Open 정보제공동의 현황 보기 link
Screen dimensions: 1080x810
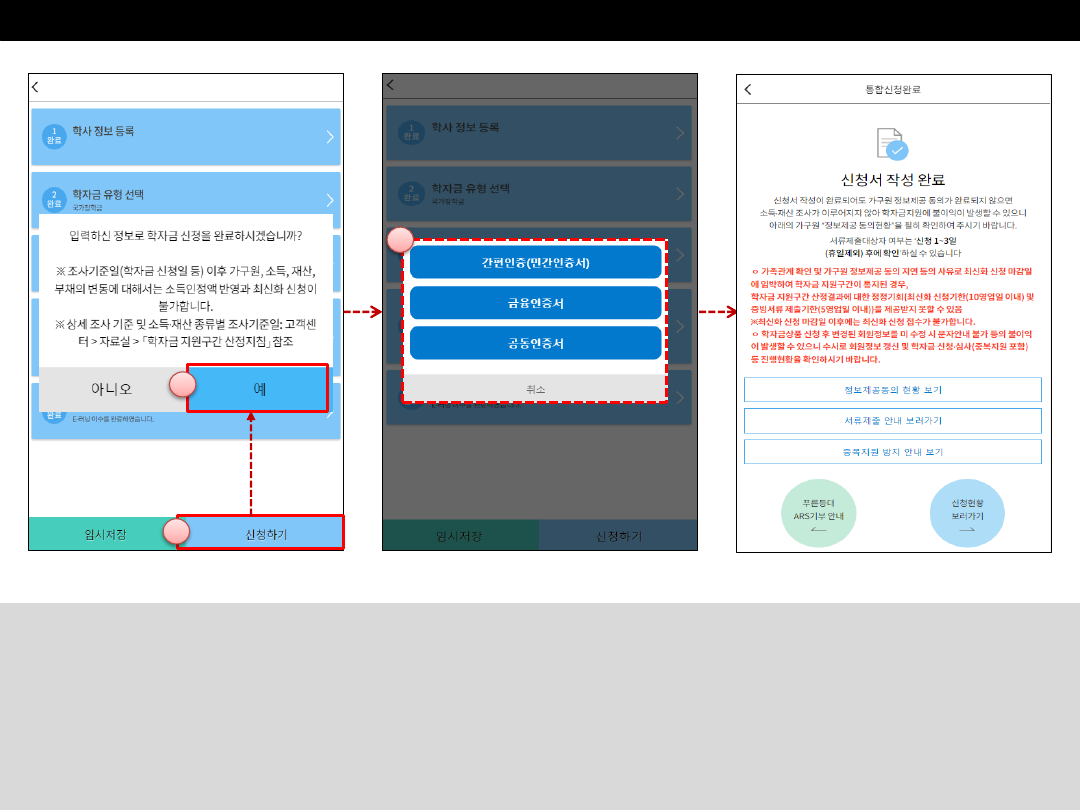(x=892, y=389)
